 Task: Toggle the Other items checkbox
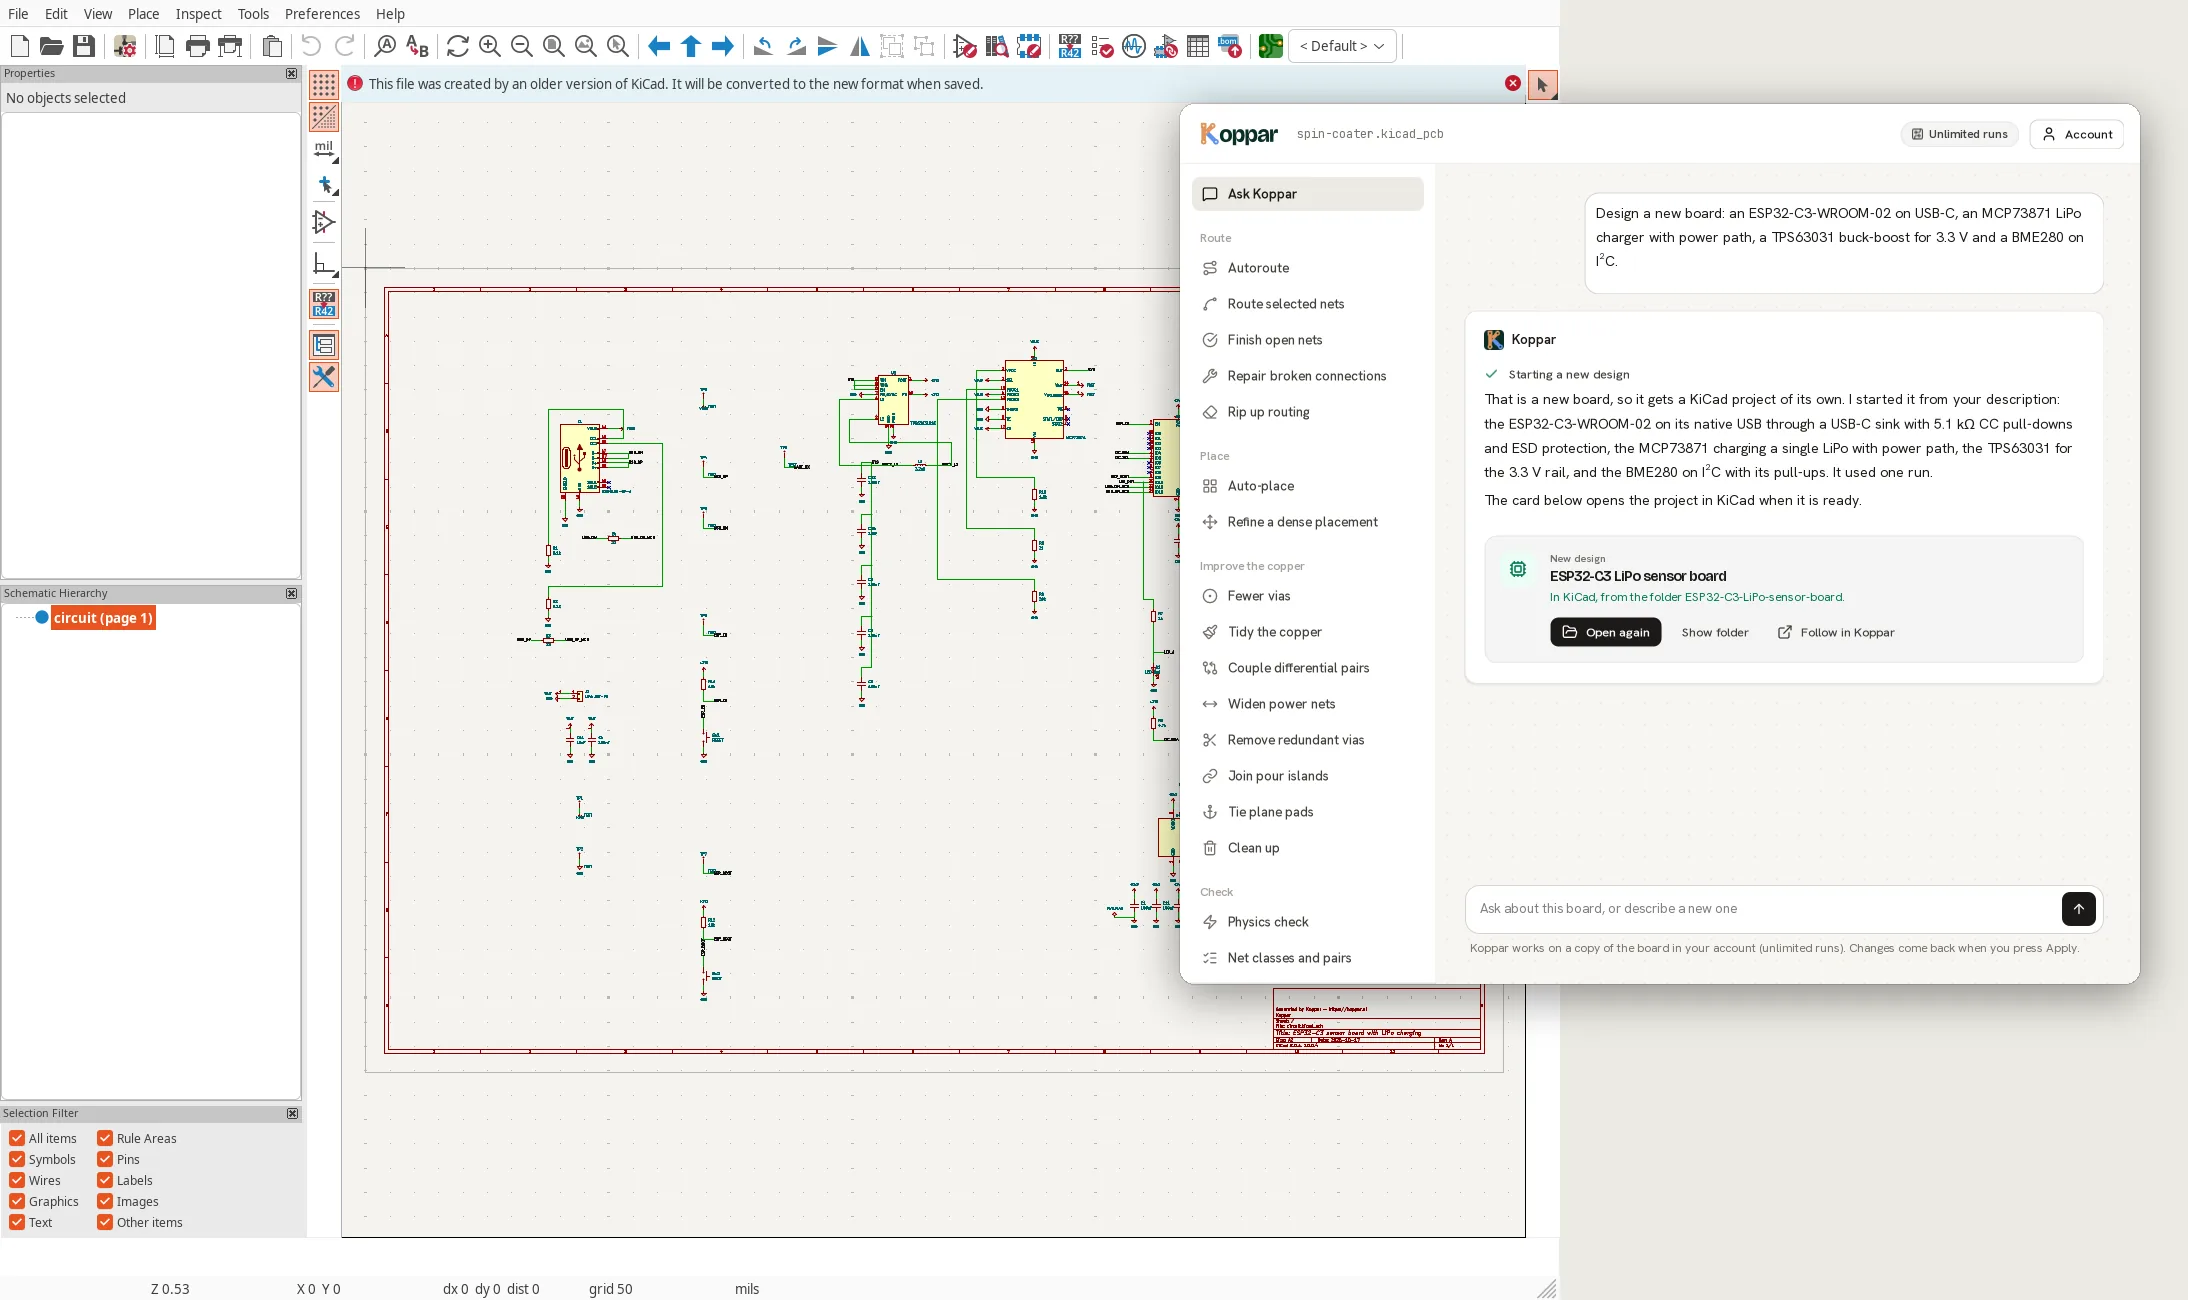(x=105, y=1222)
